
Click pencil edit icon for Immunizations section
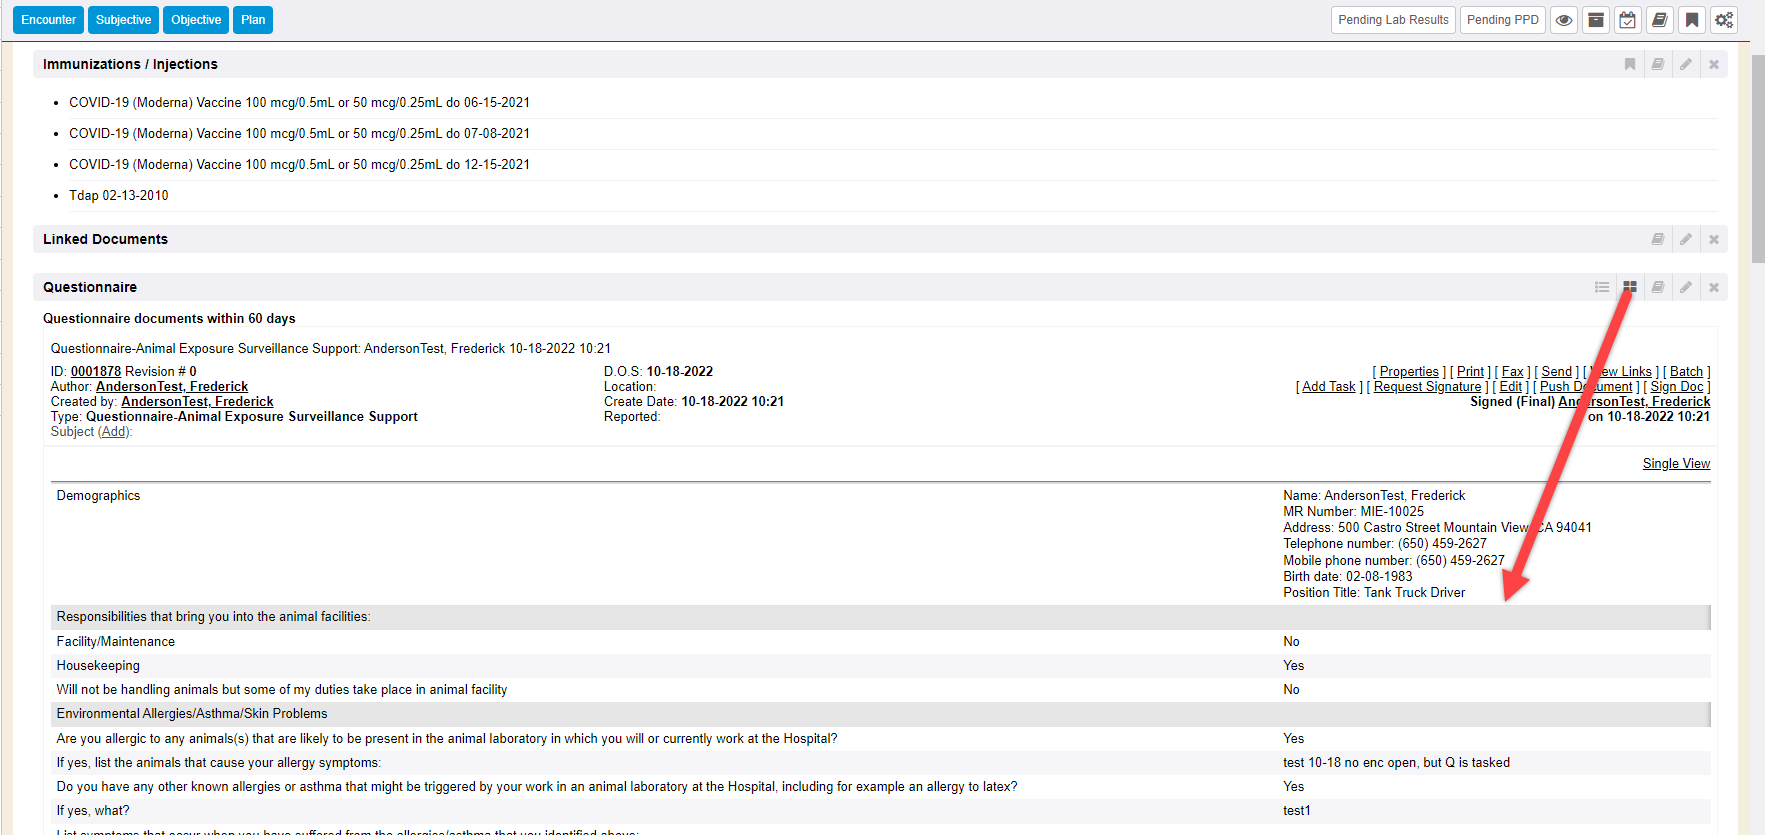(x=1686, y=64)
